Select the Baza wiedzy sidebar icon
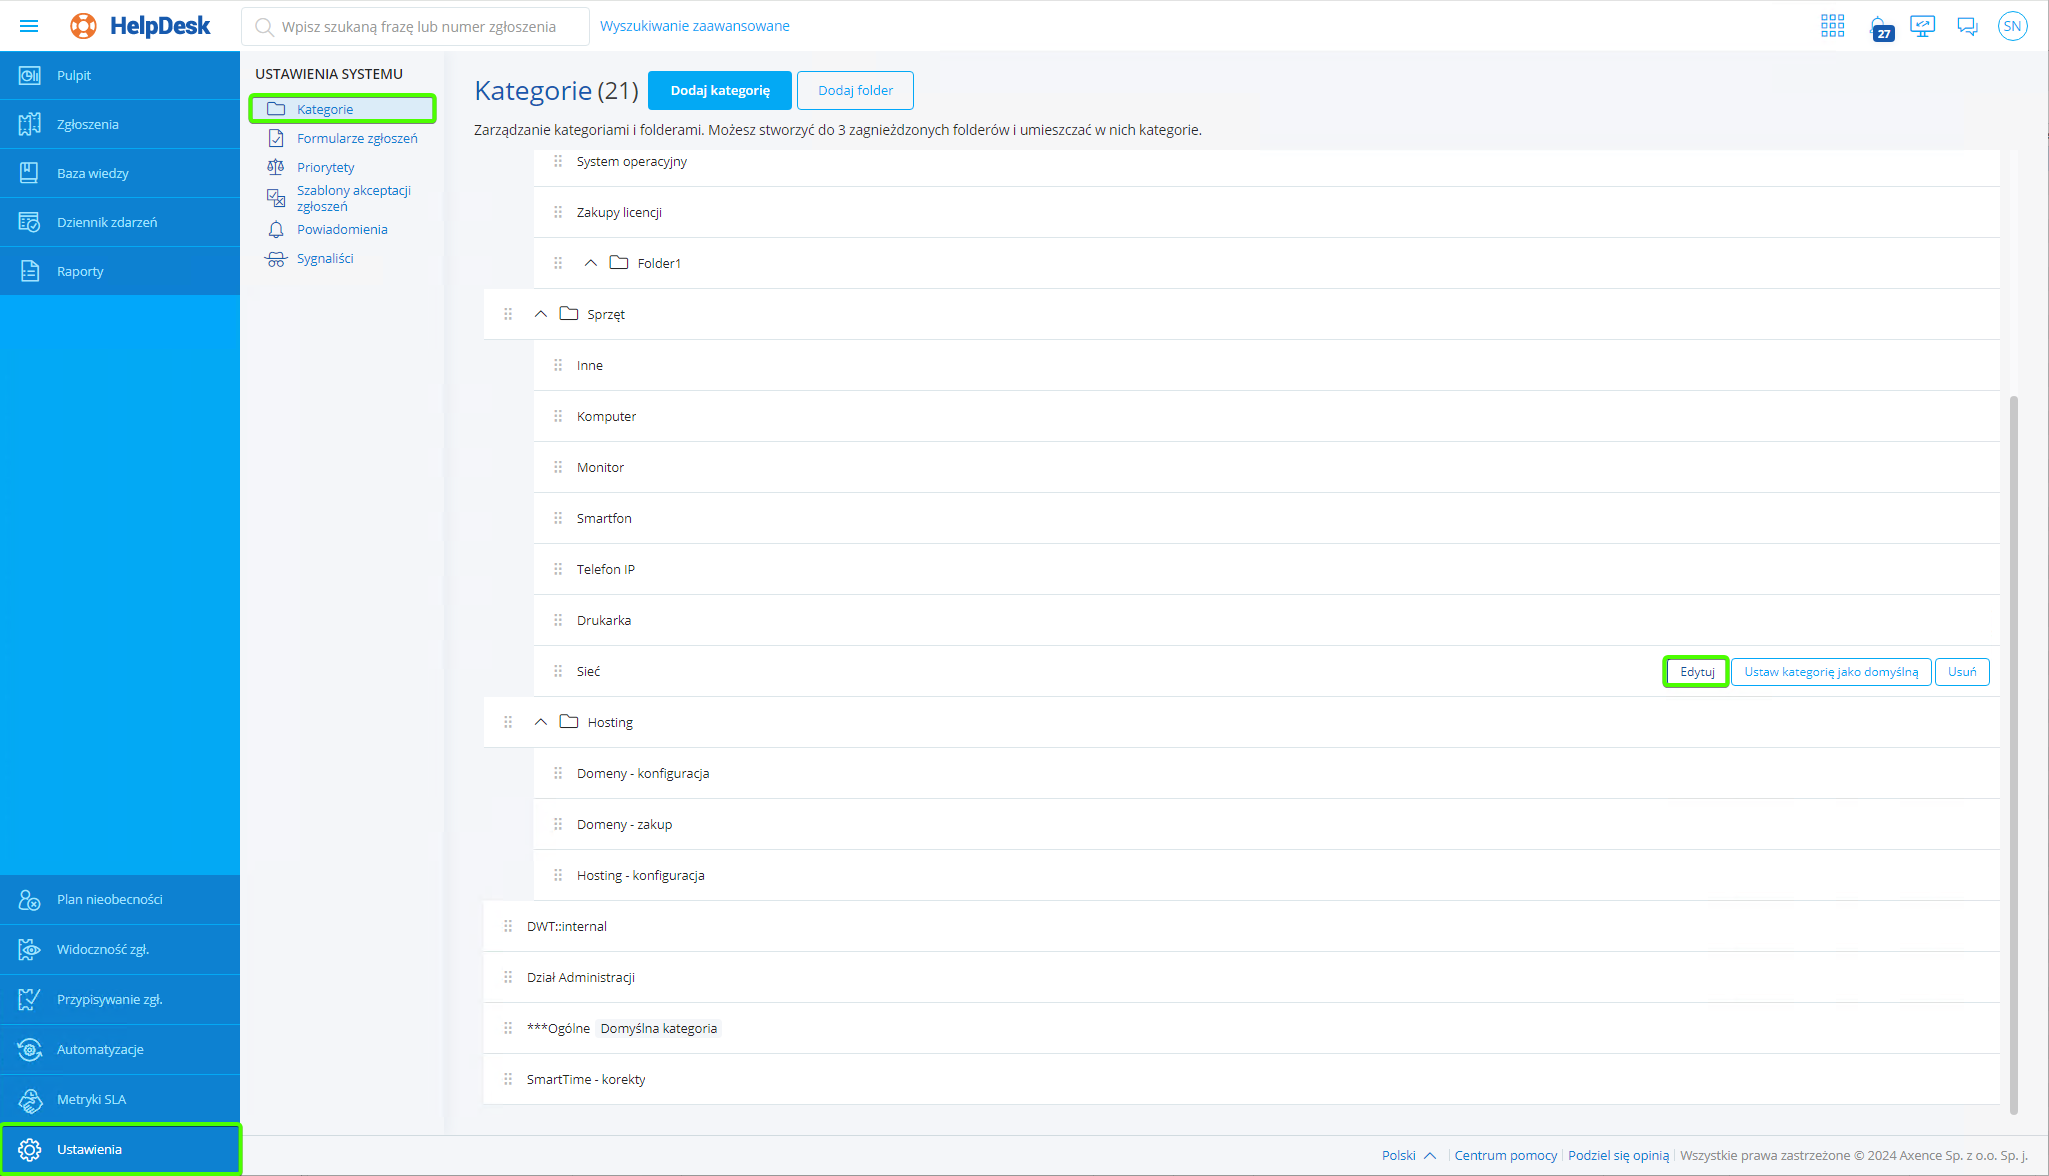Image resolution: width=2049 pixels, height=1176 pixels. [30, 172]
